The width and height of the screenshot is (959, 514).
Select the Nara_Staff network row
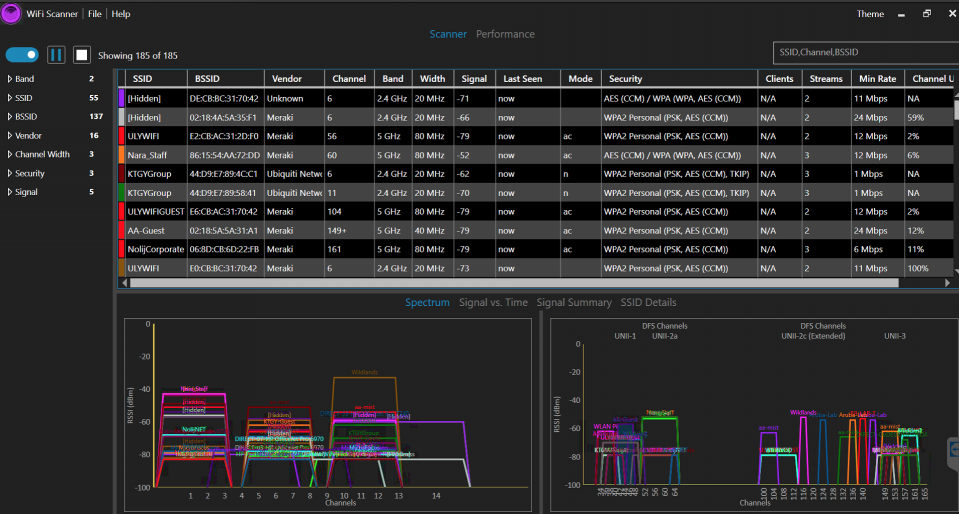pyautogui.click(x=536, y=155)
